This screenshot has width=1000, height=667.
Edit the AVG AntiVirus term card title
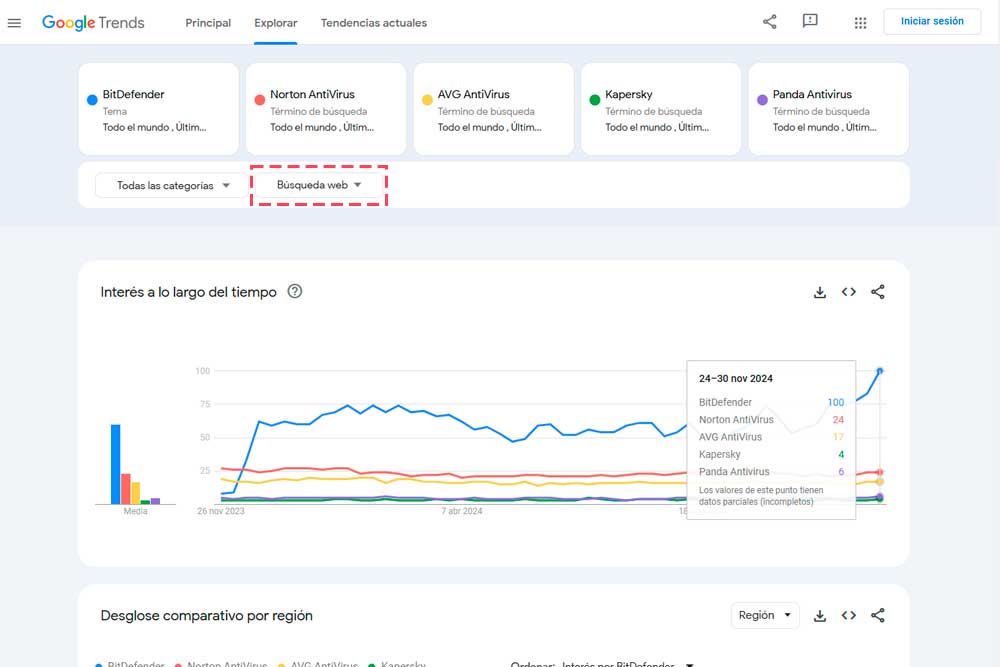tap(474, 94)
